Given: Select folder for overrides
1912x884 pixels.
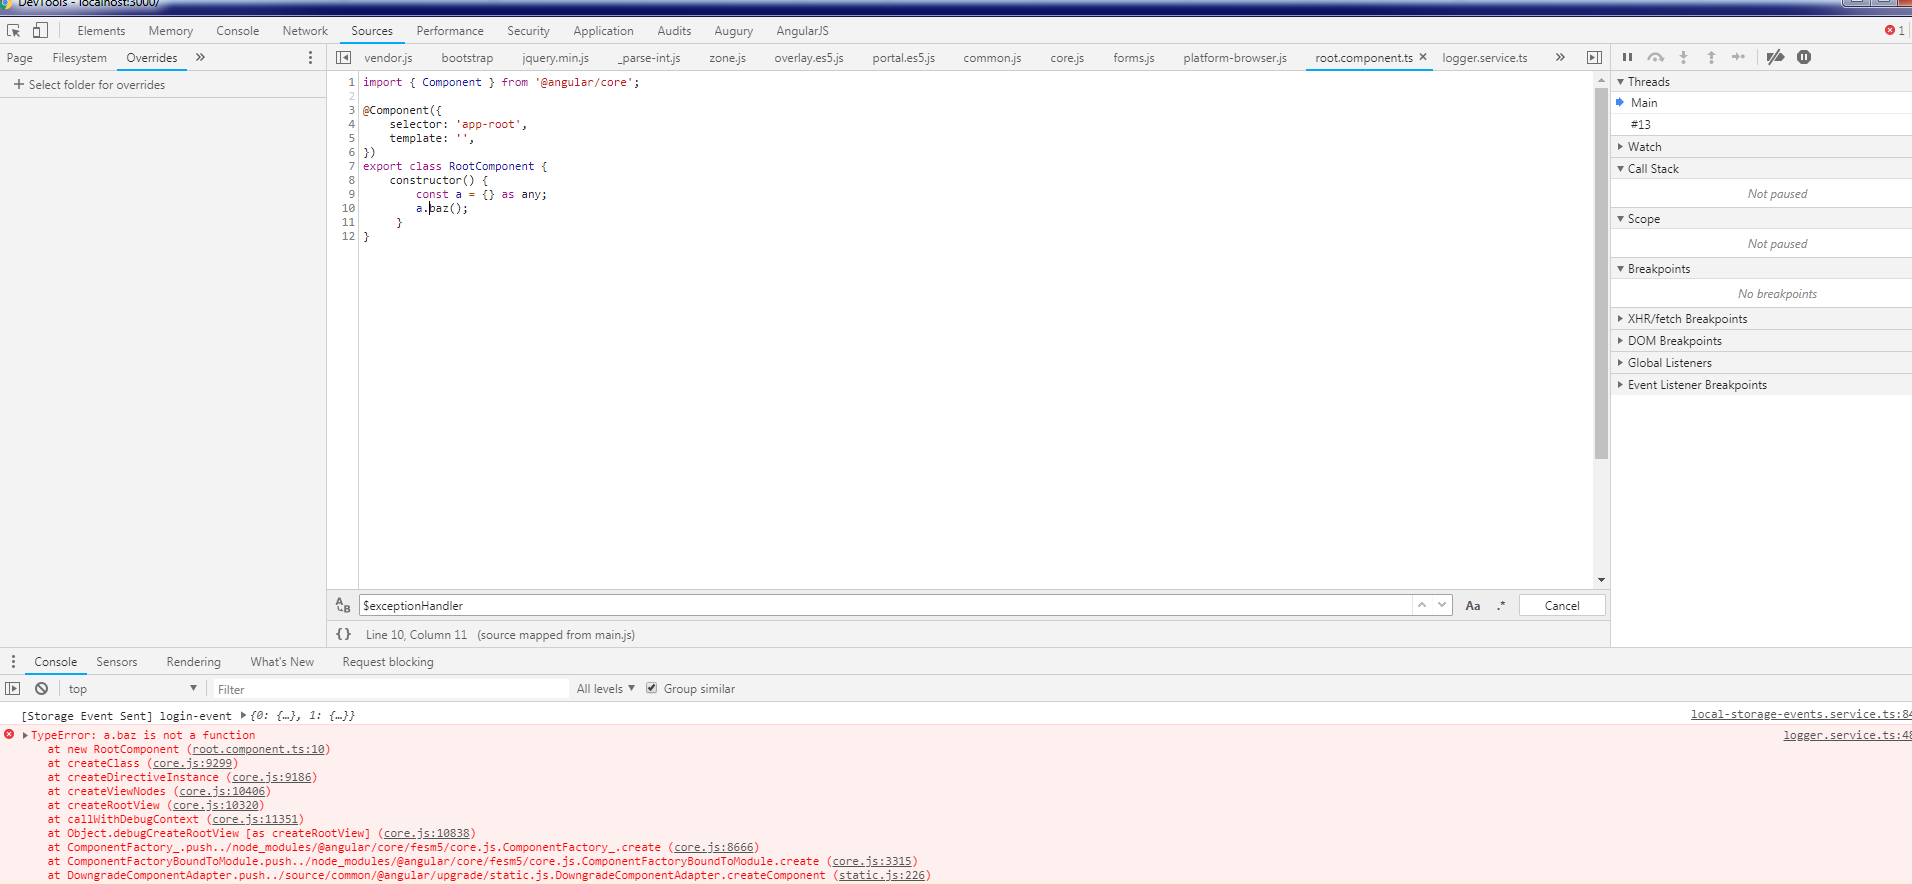Looking at the screenshot, I should click(x=89, y=85).
